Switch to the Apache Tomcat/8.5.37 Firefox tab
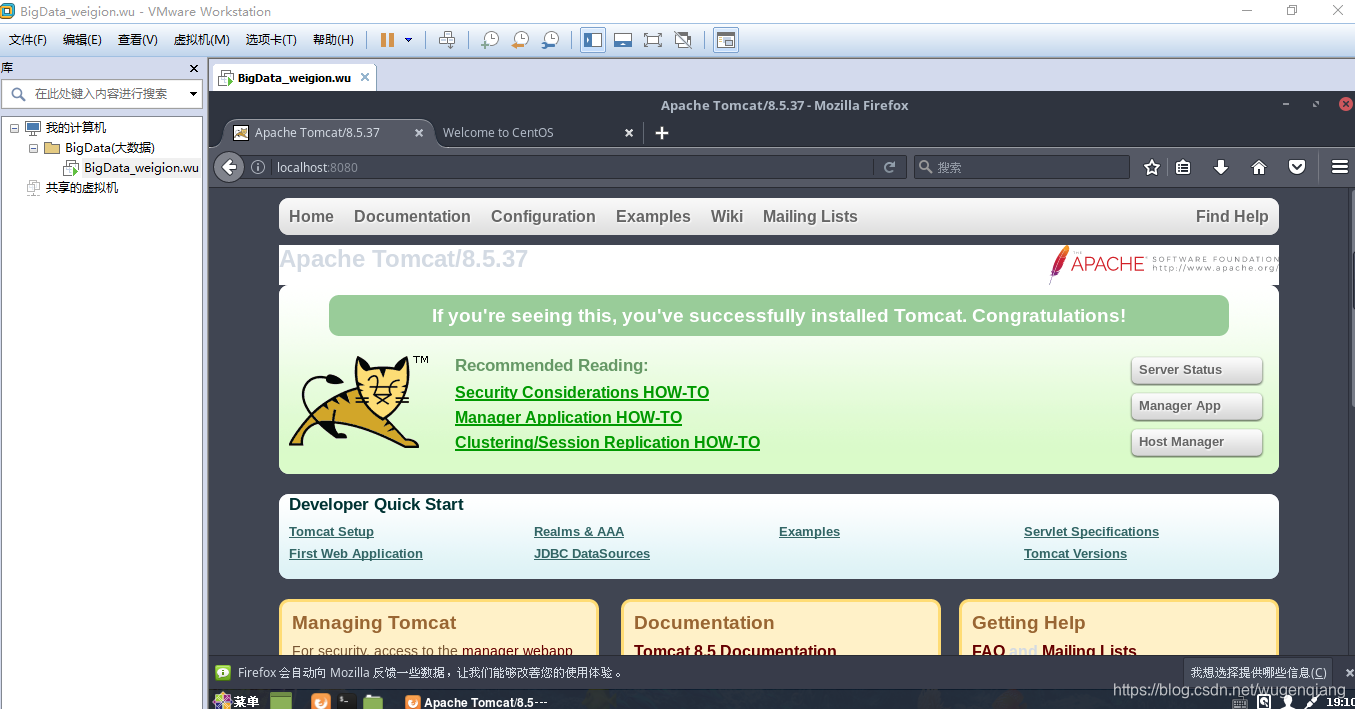Image resolution: width=1355 pixels, height=709 pixels. tap(317, 132)
